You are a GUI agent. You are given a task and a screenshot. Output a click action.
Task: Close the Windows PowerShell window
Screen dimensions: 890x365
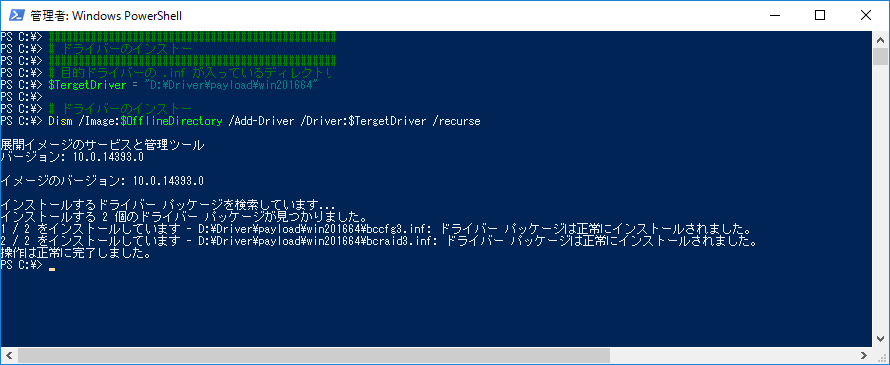pyautogui.click(x=866, y=15)
